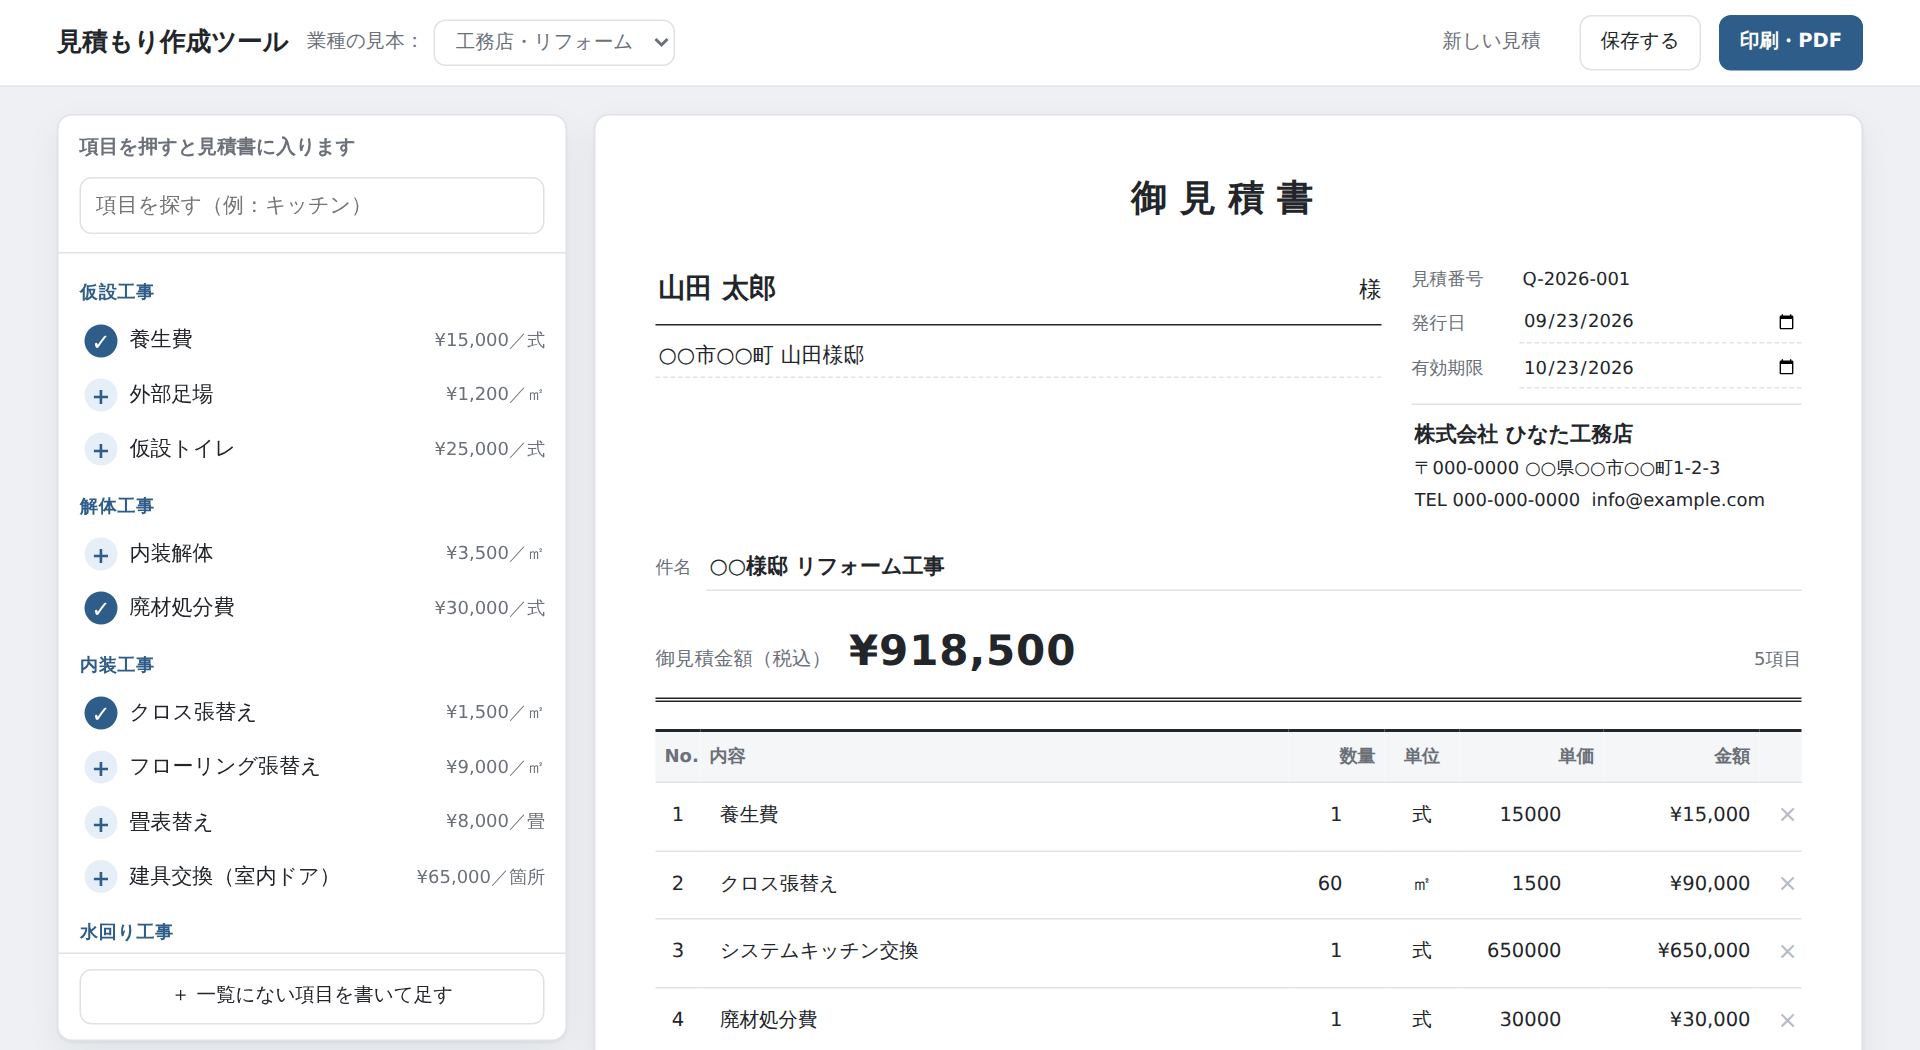
Task: Click the 内装工事 category heading
Action: tap(117, 666)
